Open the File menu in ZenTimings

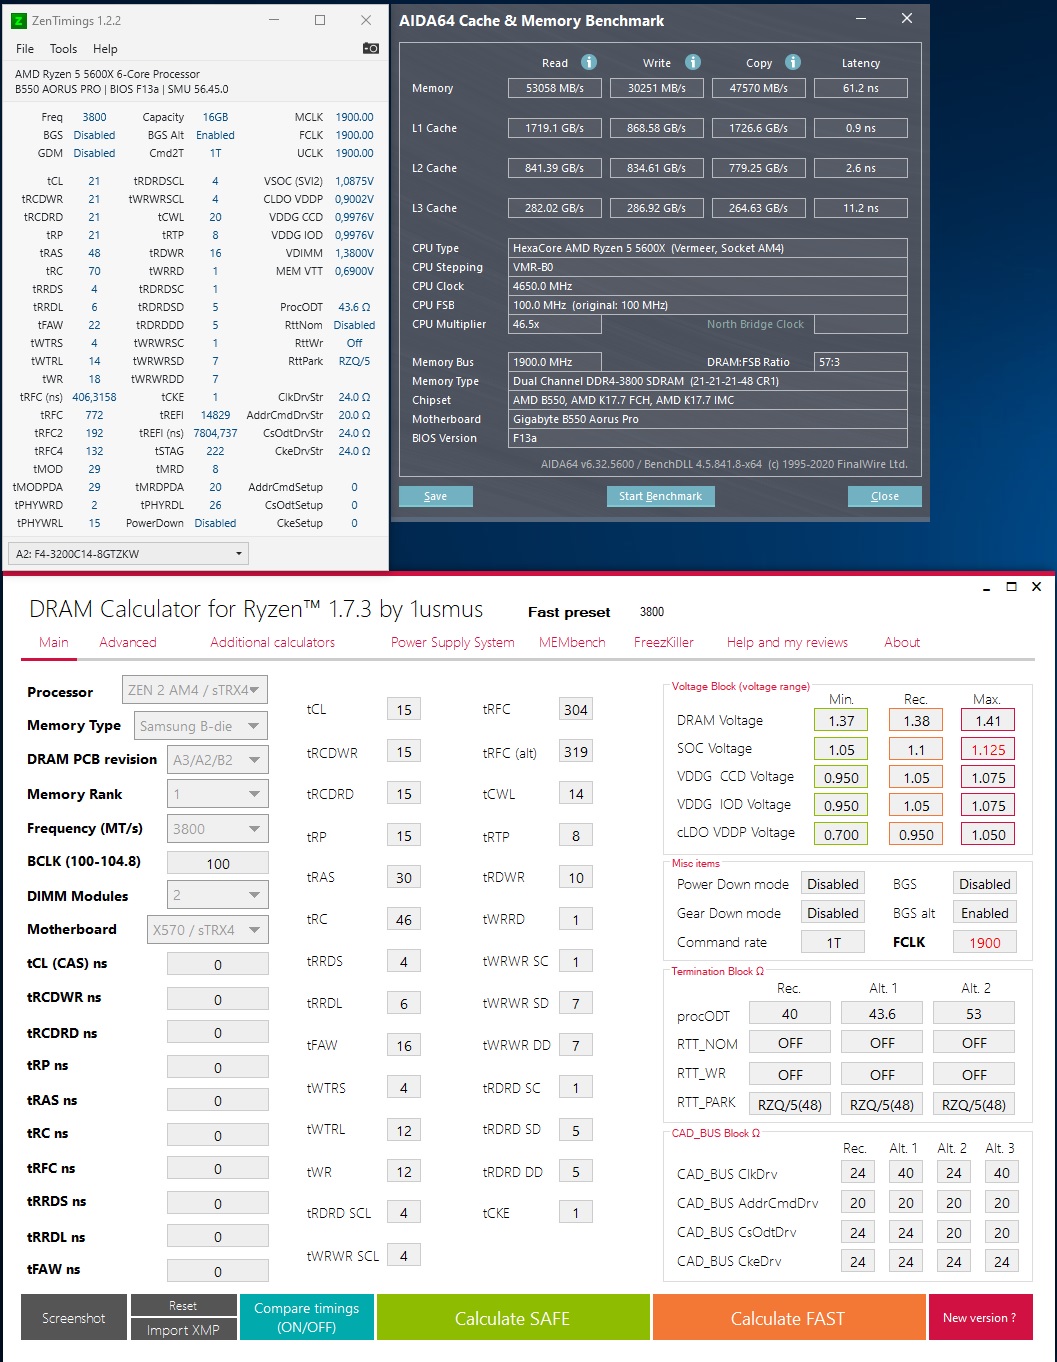coord(25,49)
